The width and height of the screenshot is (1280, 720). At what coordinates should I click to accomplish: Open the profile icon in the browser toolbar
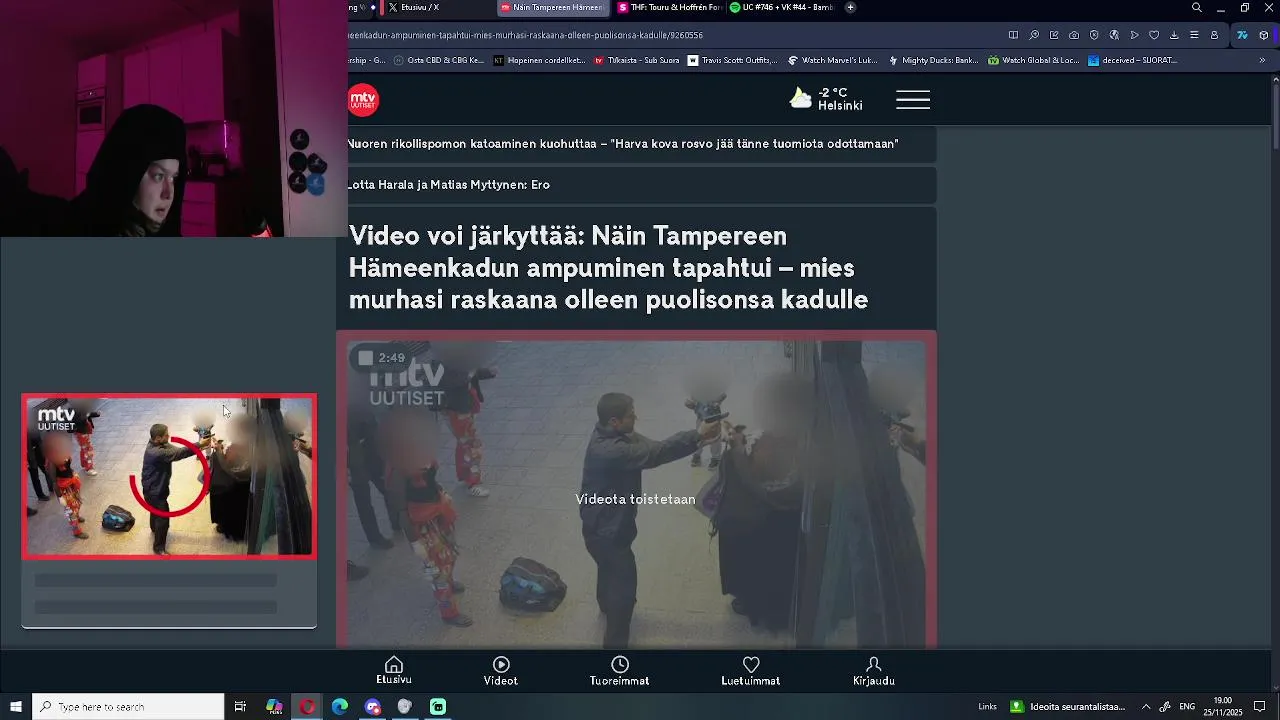coord(1214,35)
